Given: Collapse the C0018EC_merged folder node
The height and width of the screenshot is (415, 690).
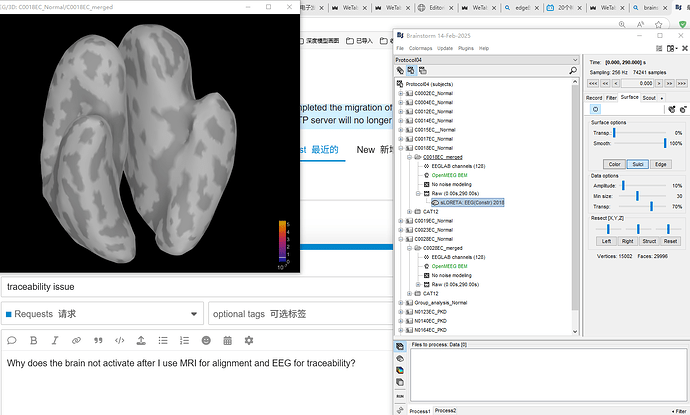Looking at the screenshot, I should click(x=409, y=157).
